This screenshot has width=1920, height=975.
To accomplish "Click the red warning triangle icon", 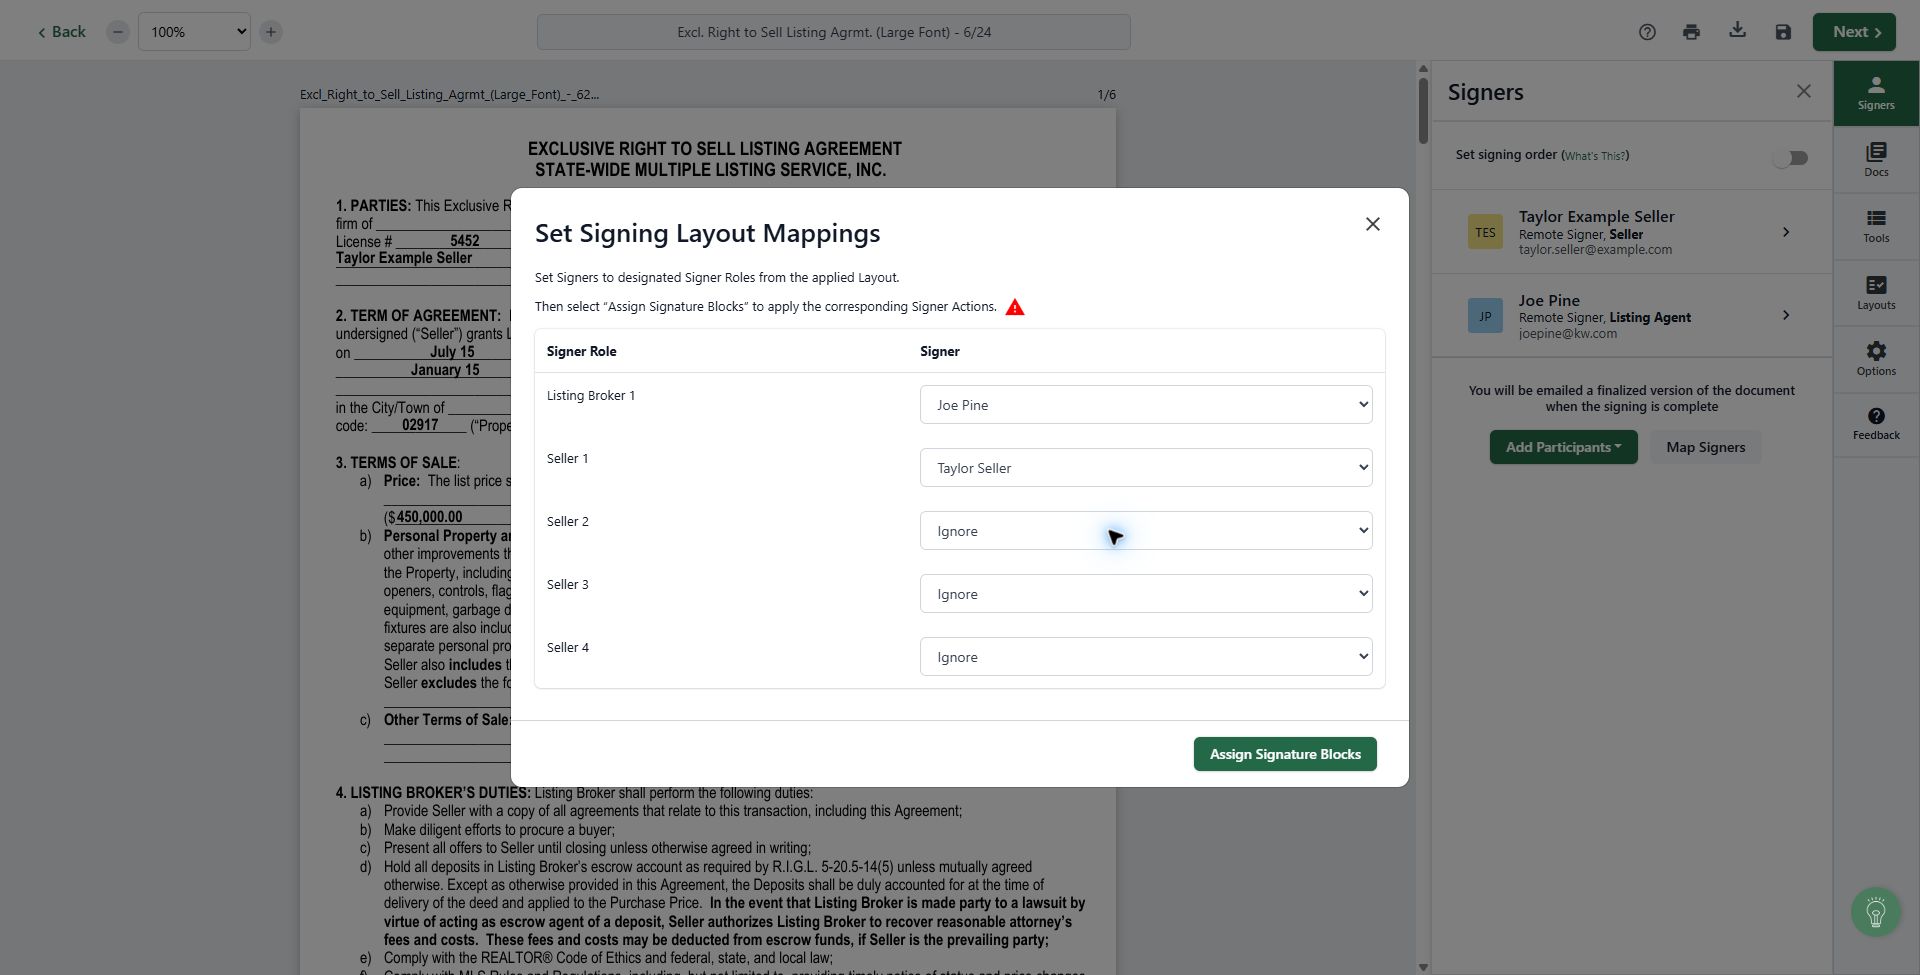I will [1015, 307].
